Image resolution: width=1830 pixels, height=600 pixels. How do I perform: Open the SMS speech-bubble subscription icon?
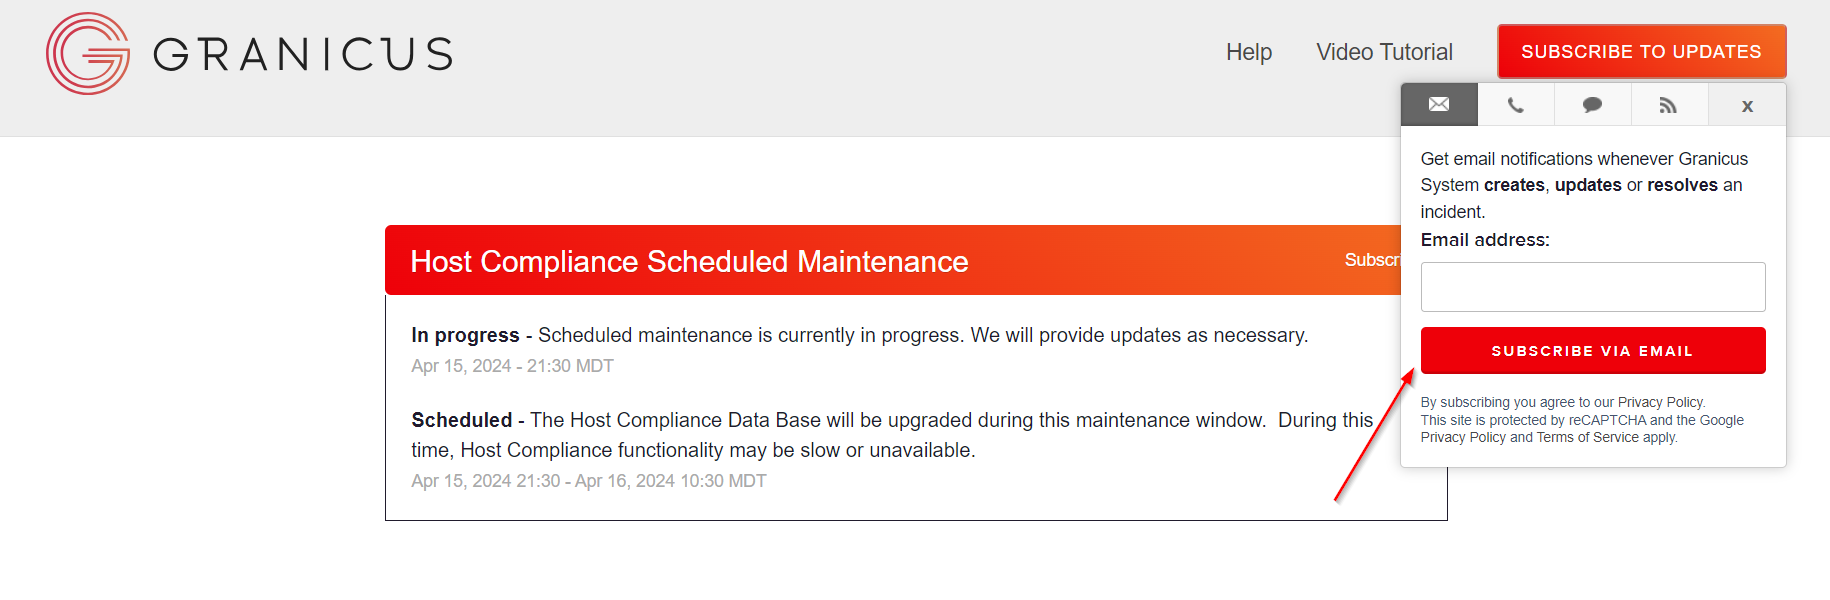point(1591,104)
